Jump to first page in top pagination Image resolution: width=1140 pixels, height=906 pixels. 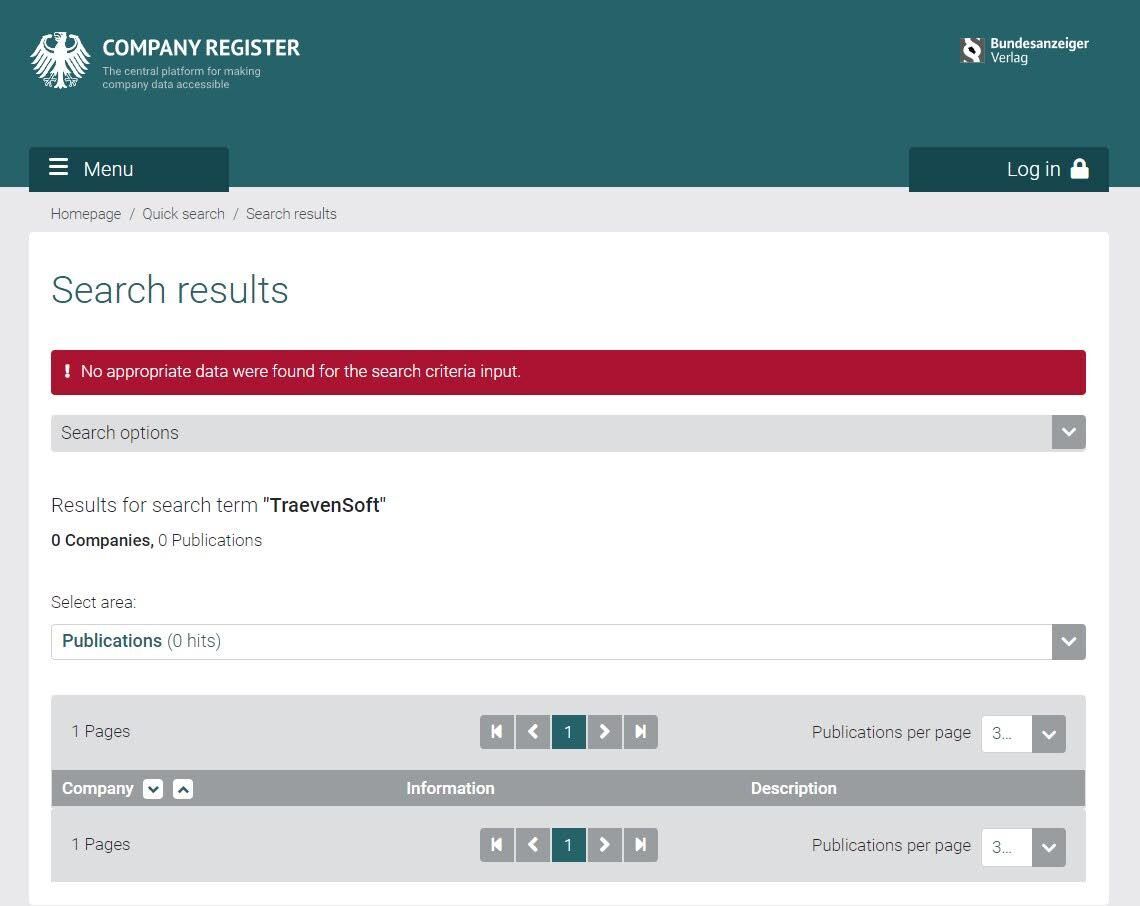click(x=497, y=731)
